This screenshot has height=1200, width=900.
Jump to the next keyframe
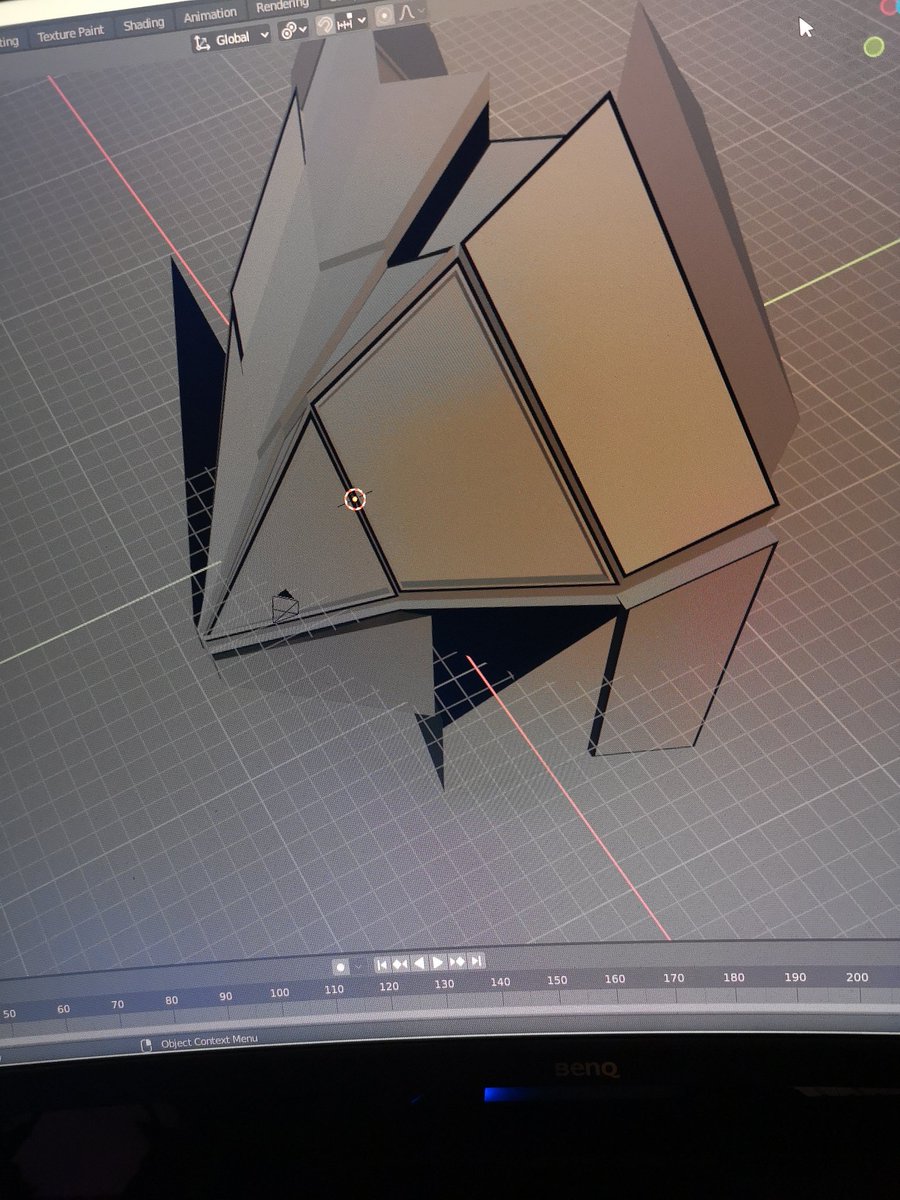457,962
